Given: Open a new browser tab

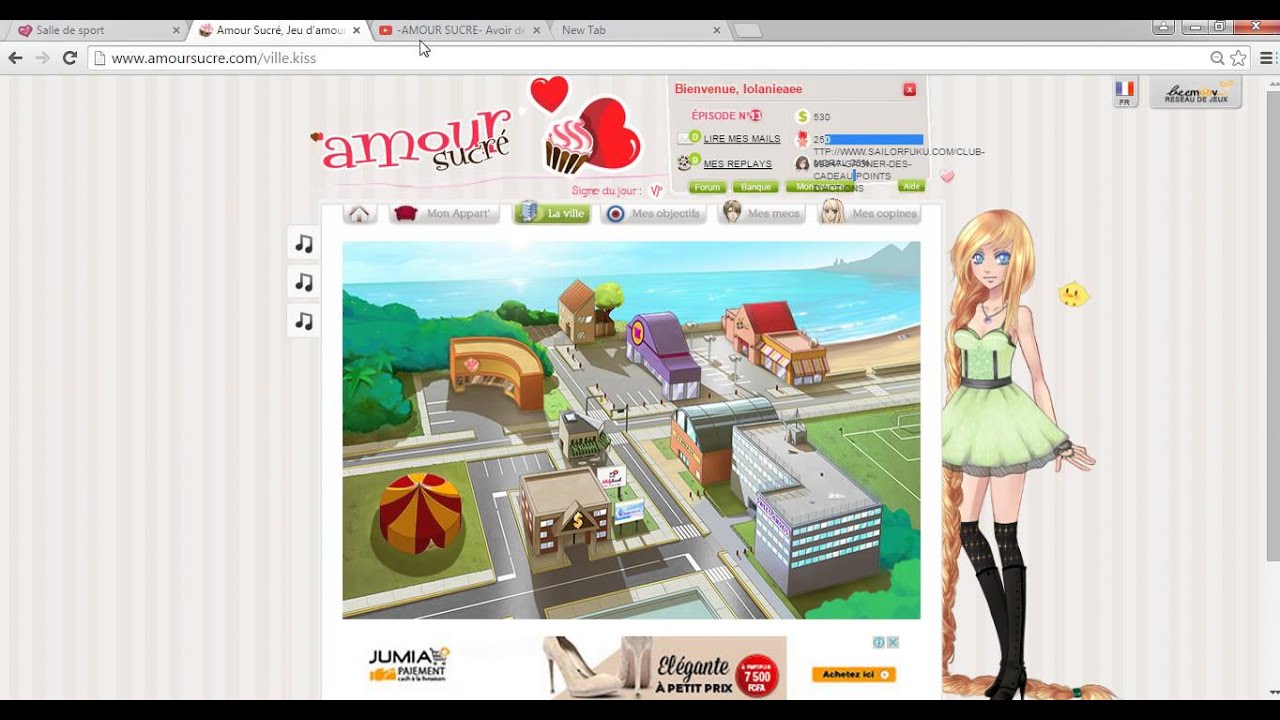Looking at the screenshot, I should (x=748, y=31).
